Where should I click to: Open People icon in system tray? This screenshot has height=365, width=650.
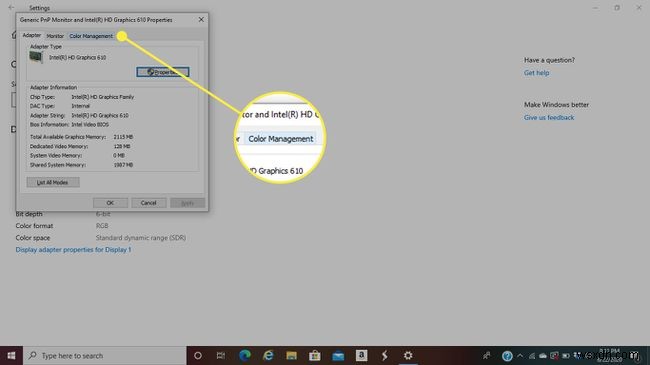click(x=487, y=355)
